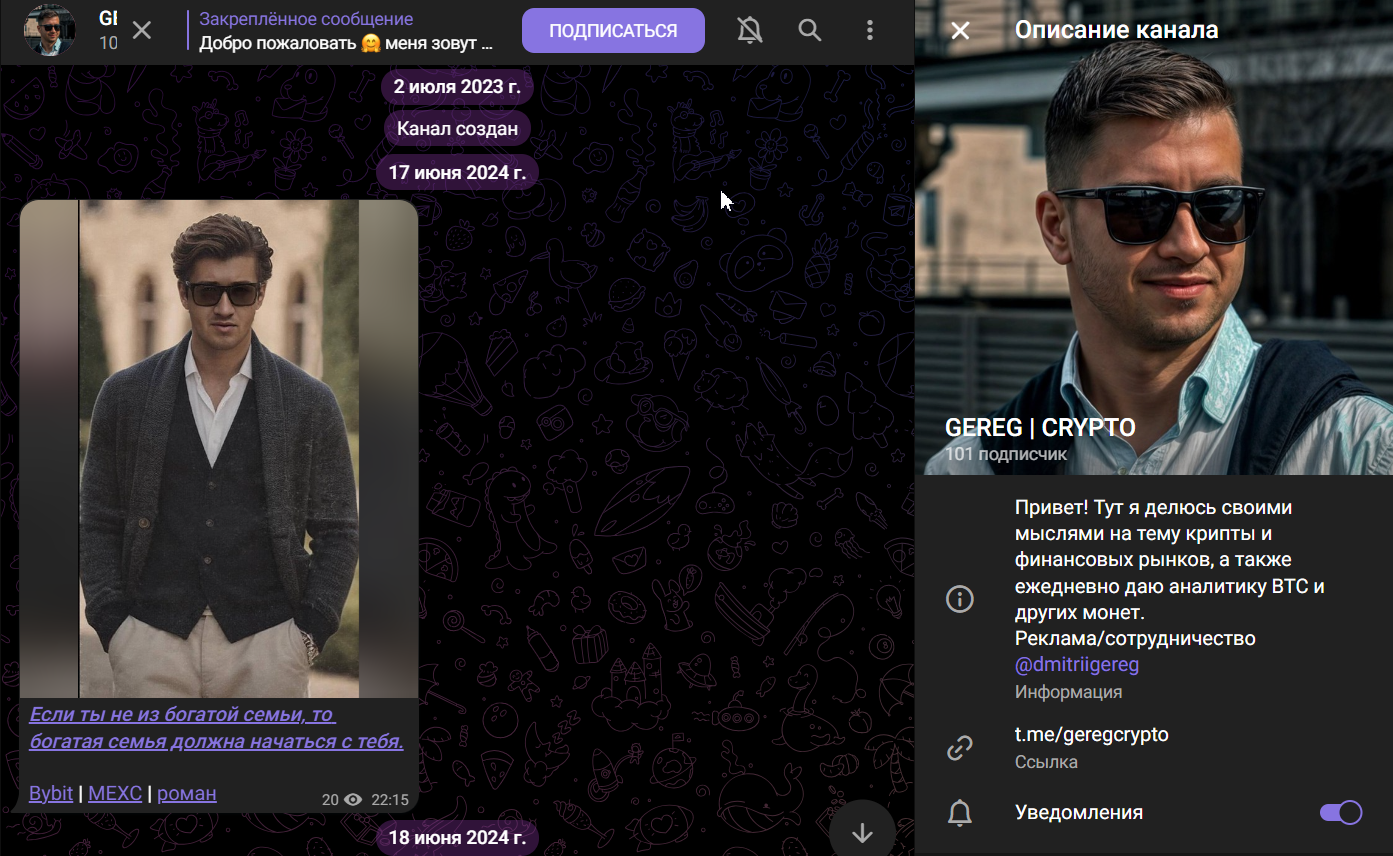Copy the t.me/geregcrypto channel link
The height and width of the screenshot is (856, 1393).
1091,735
